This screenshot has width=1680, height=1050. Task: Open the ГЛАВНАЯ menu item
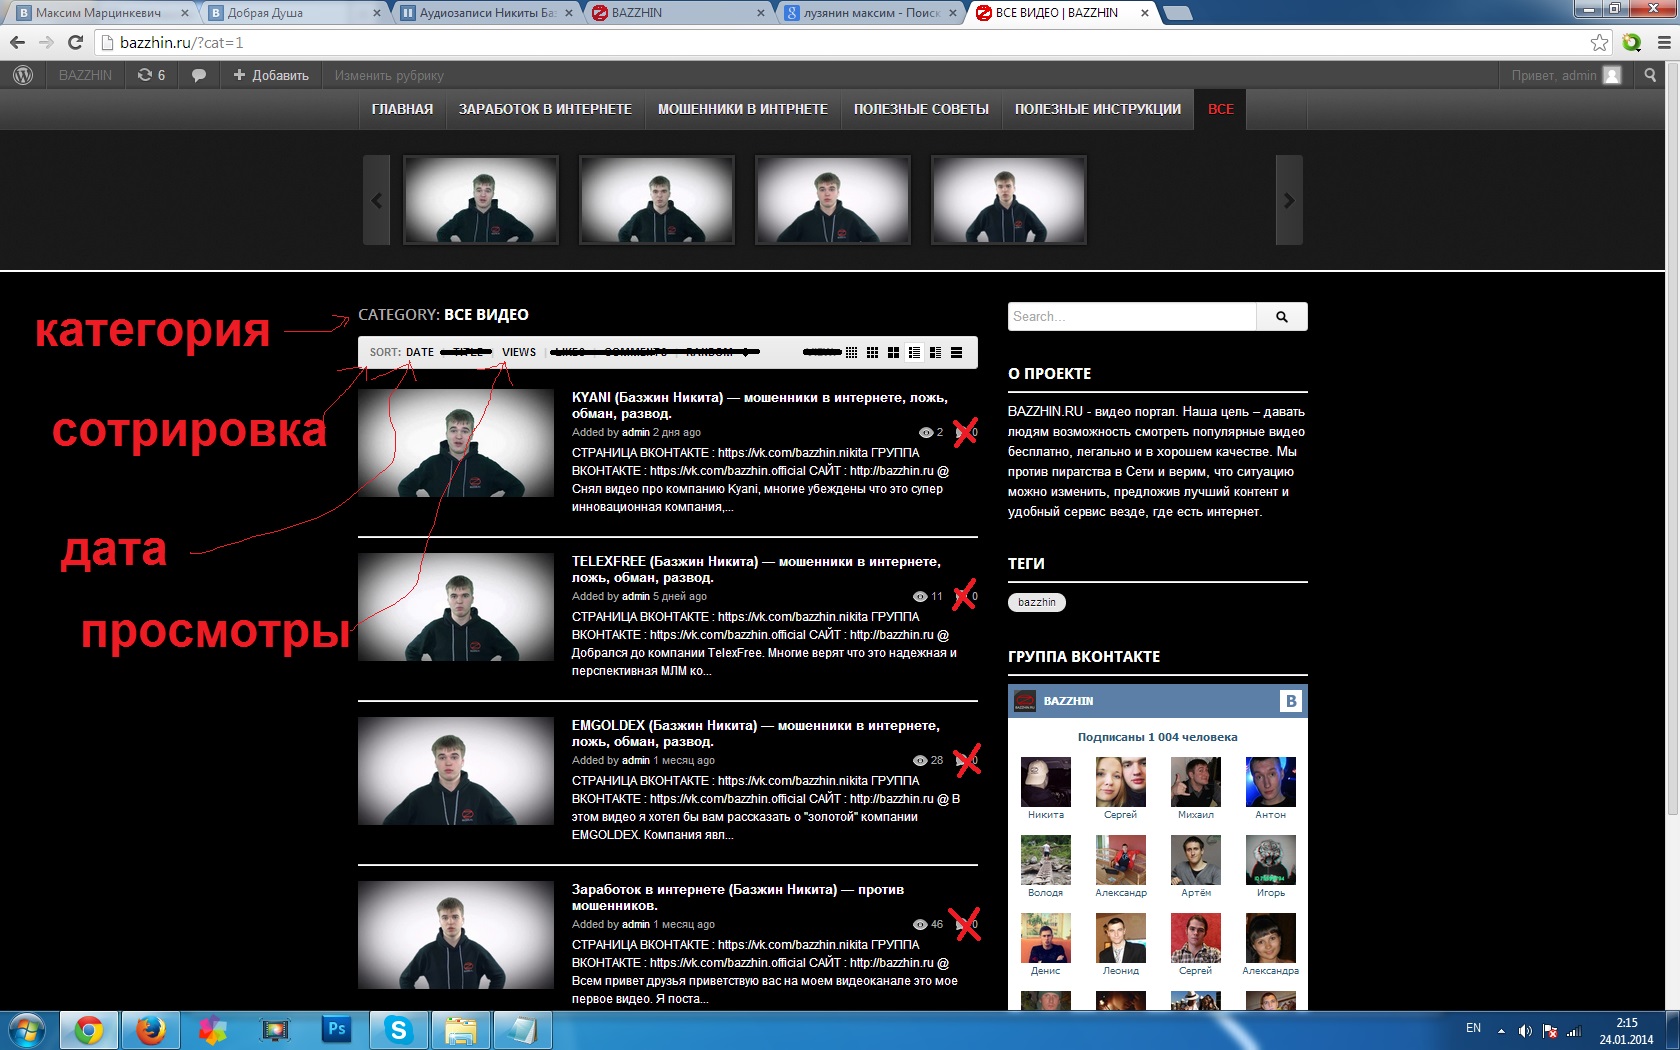click(x=402, y=109)
